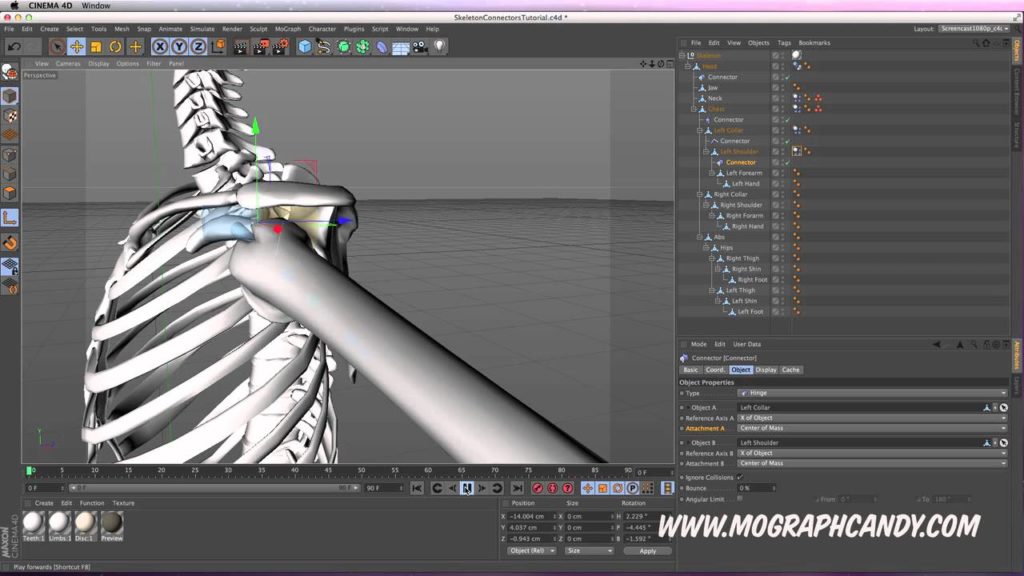This screenshot has height=576, width=1024.
Task: Click the Bounce percentage input field
Action: pyautogui.click(x=756, y=488)
